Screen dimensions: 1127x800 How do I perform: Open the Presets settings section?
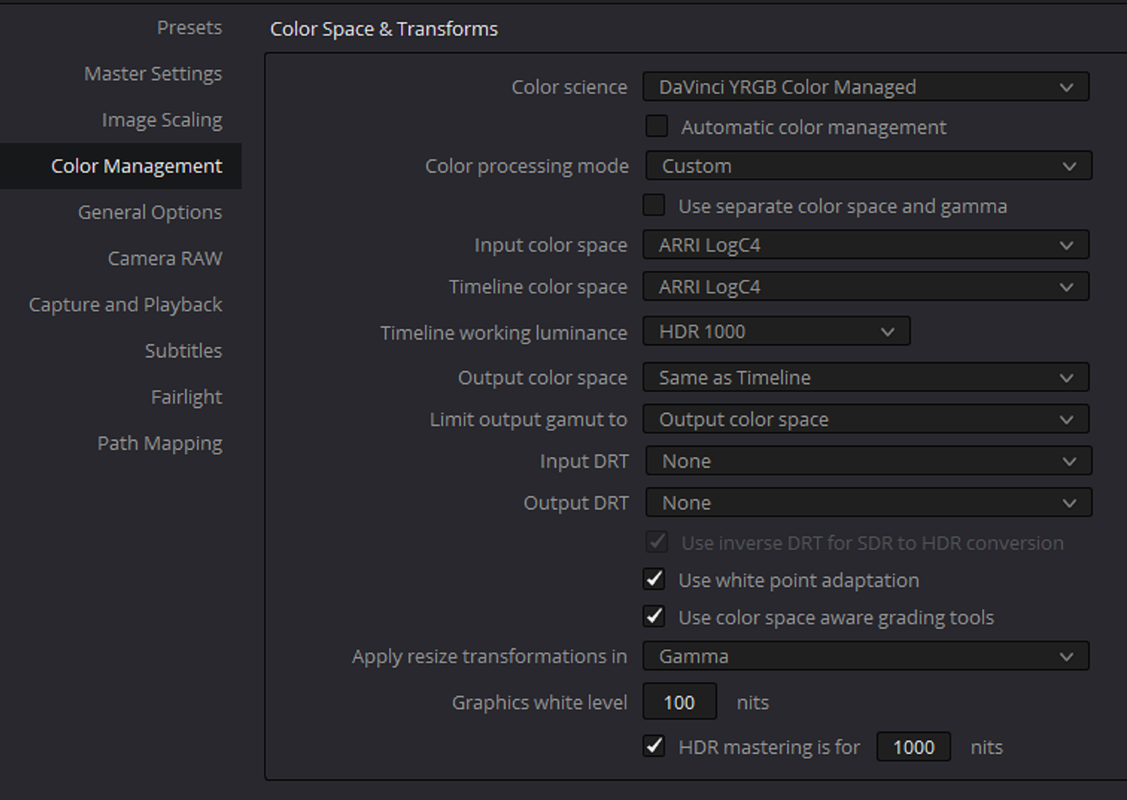(x=189, y=27)
